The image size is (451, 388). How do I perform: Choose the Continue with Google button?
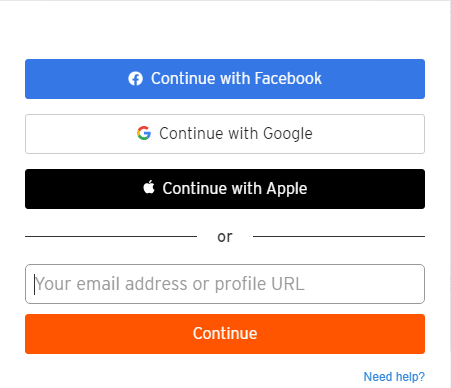(225, 134)
